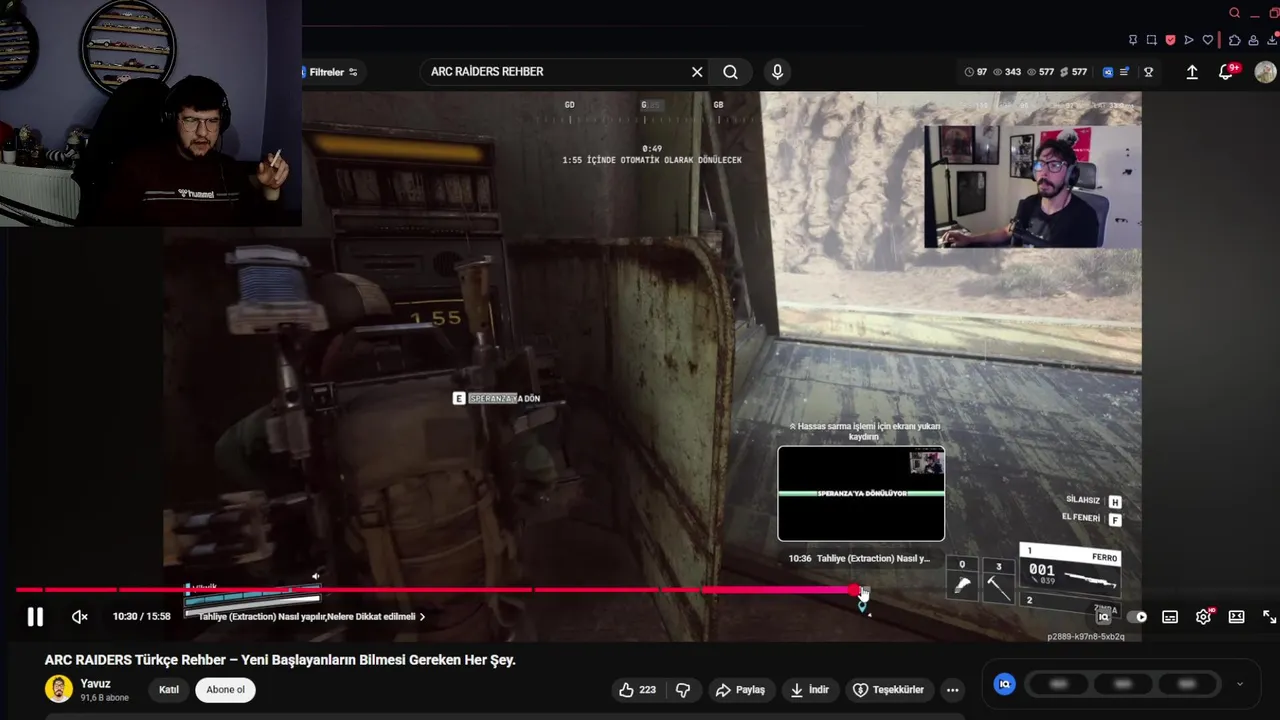
Task: Click the progress bar scrubber handle
Action: (x=856, y=590)
